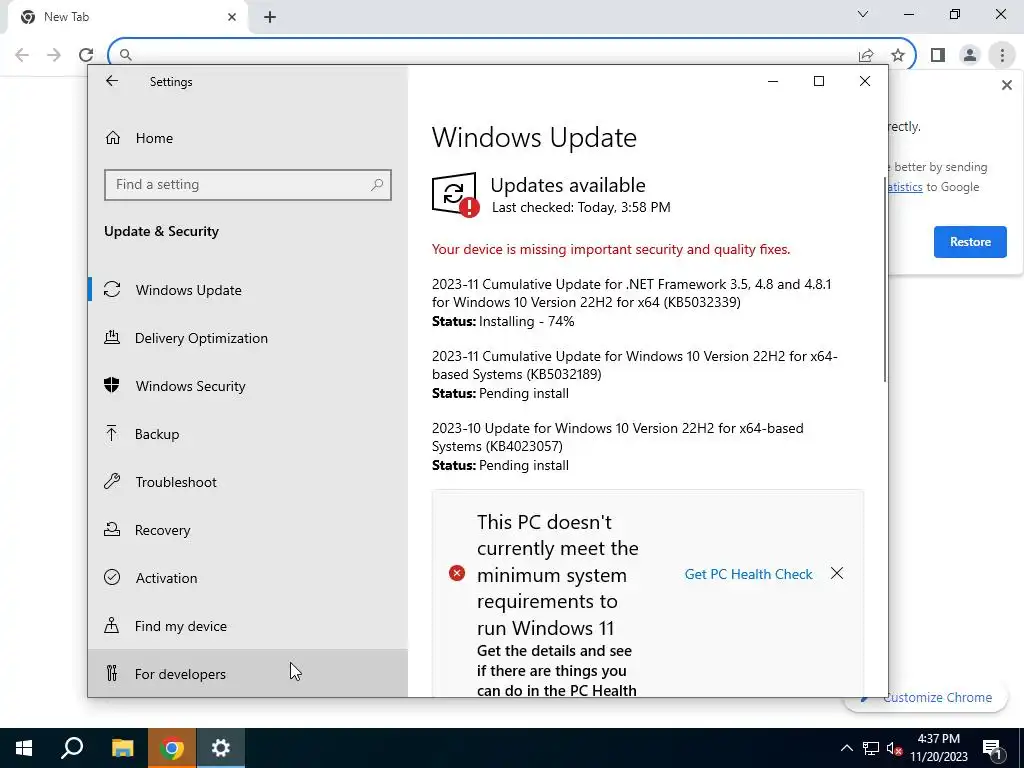Click the Find a setting search box

click(248, 185)
